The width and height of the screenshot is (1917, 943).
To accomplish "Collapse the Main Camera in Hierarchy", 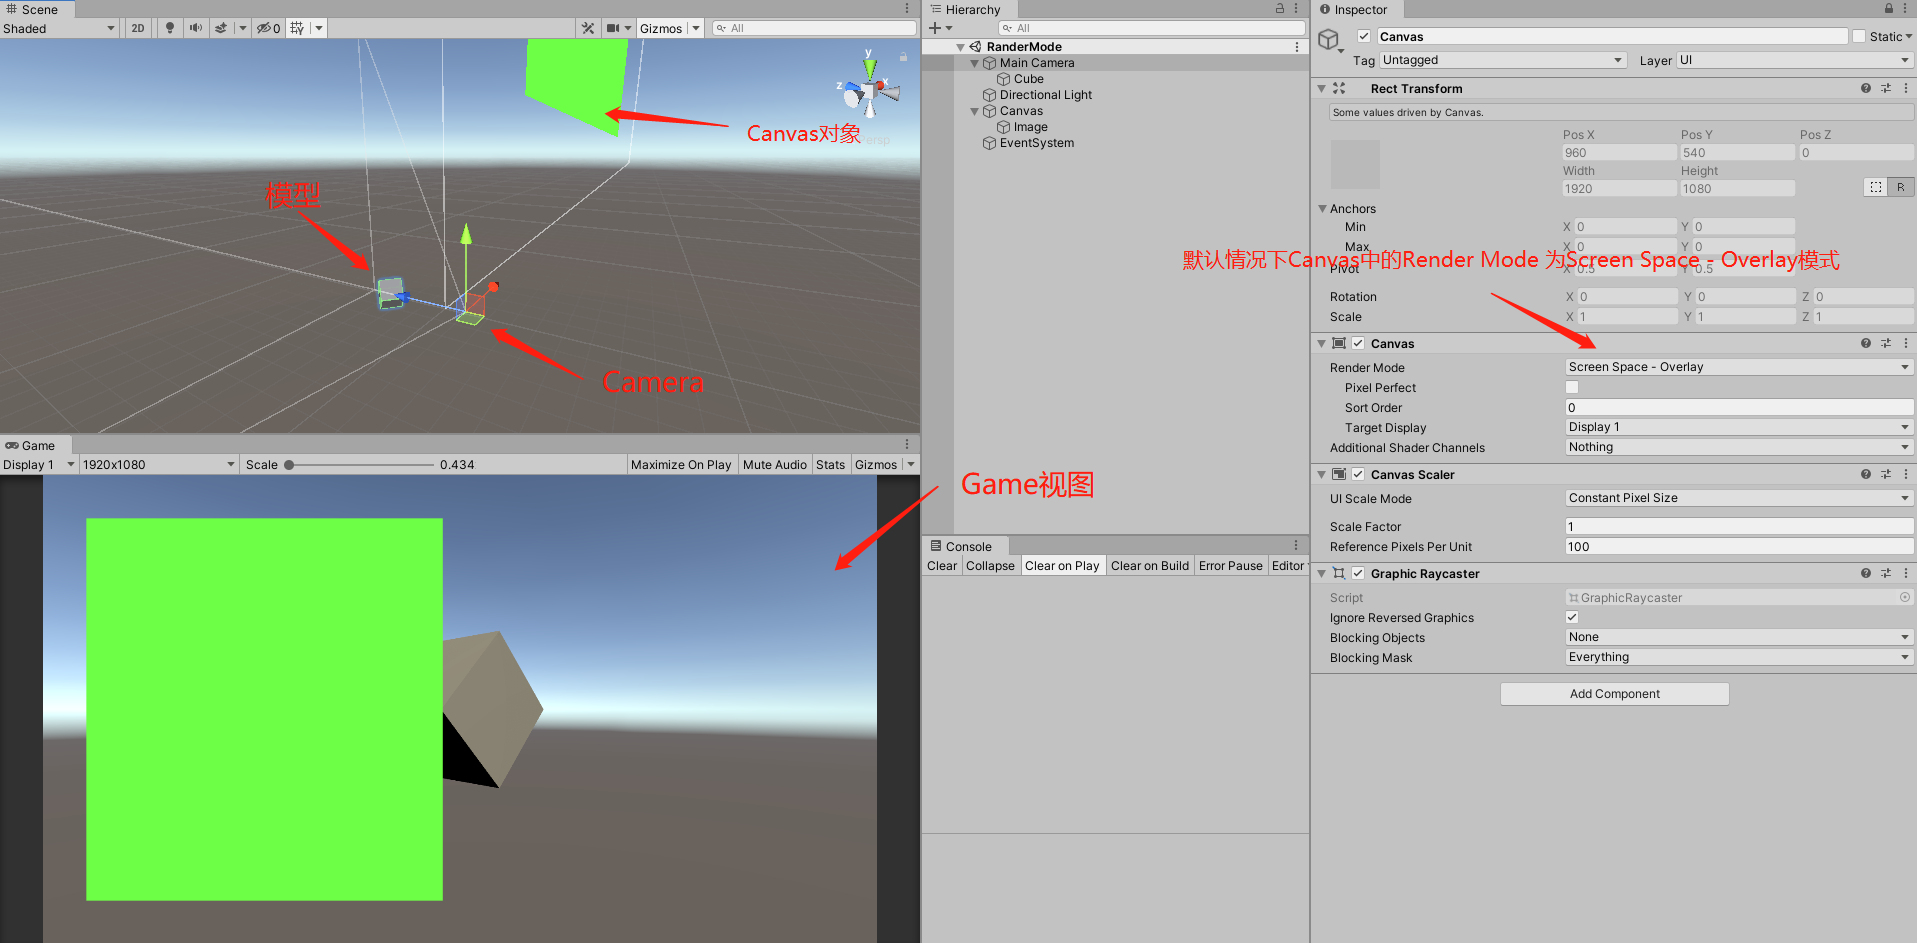I will (x=975, y=62).
